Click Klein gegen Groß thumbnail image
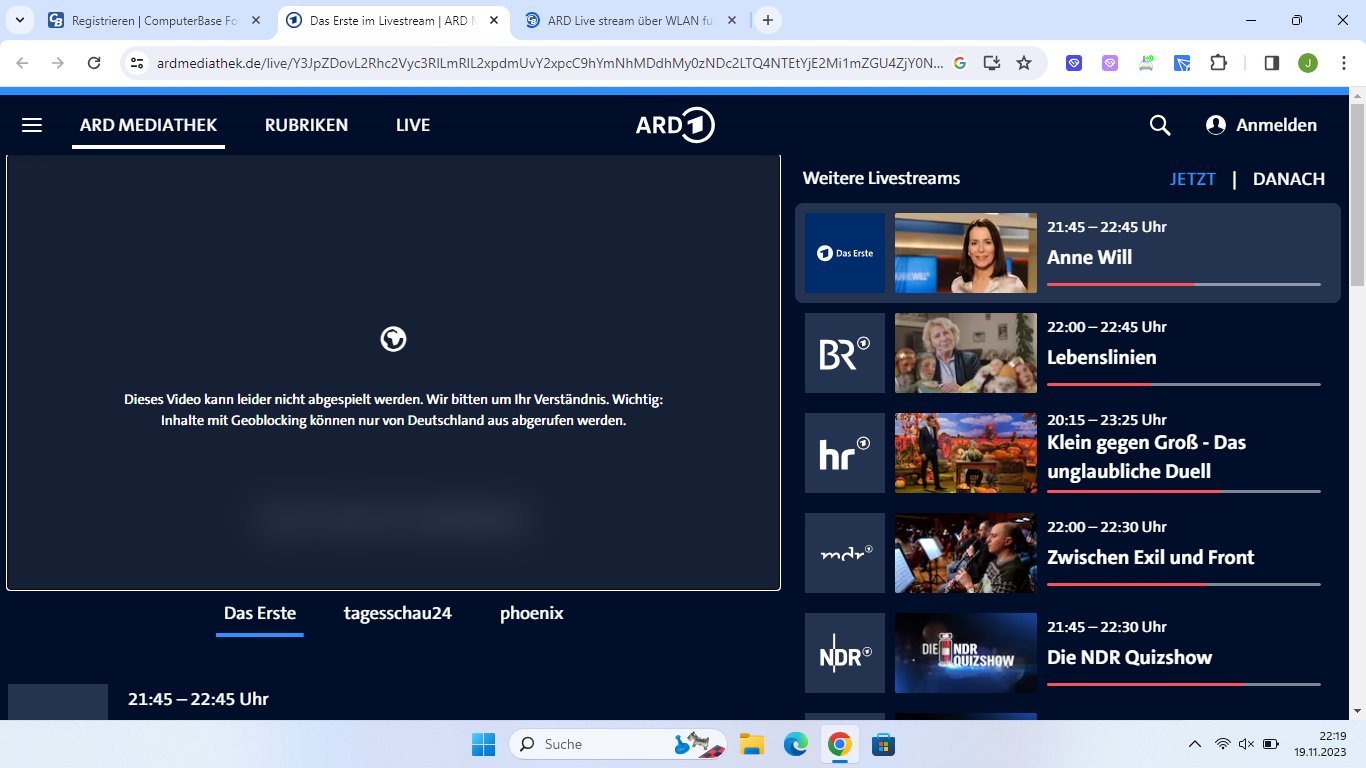The width and height of the screenshot is (1366, 768). (966, 453)
